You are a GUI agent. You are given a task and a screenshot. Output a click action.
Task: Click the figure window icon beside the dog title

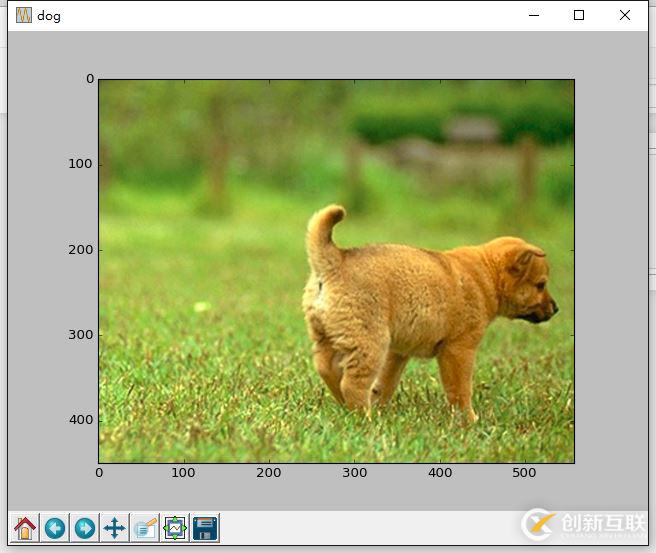(24, 15)
